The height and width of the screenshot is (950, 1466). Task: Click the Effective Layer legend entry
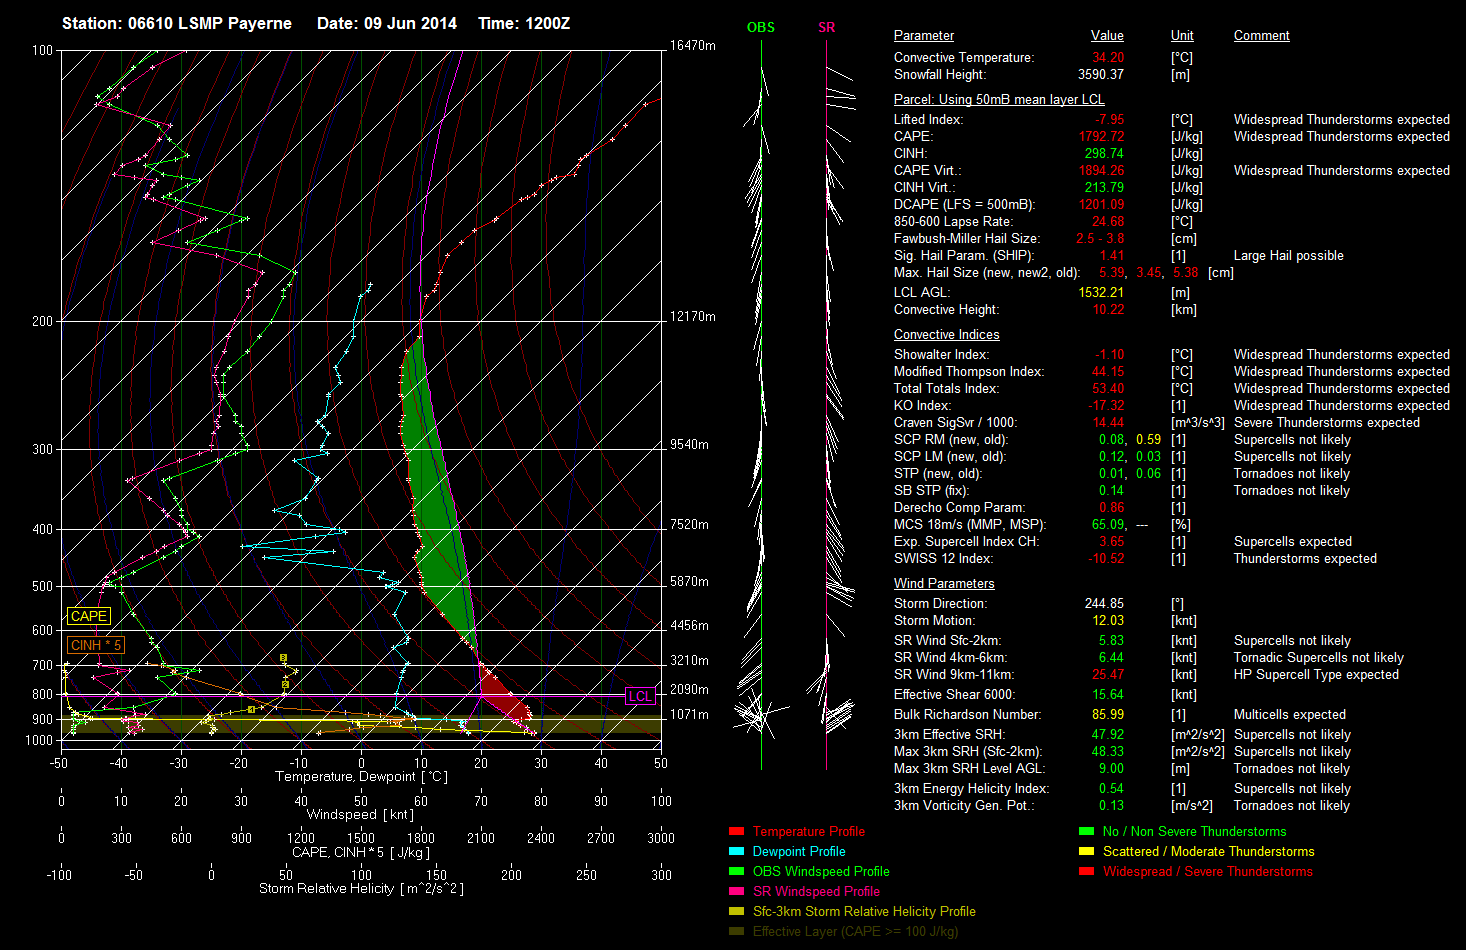855,932
